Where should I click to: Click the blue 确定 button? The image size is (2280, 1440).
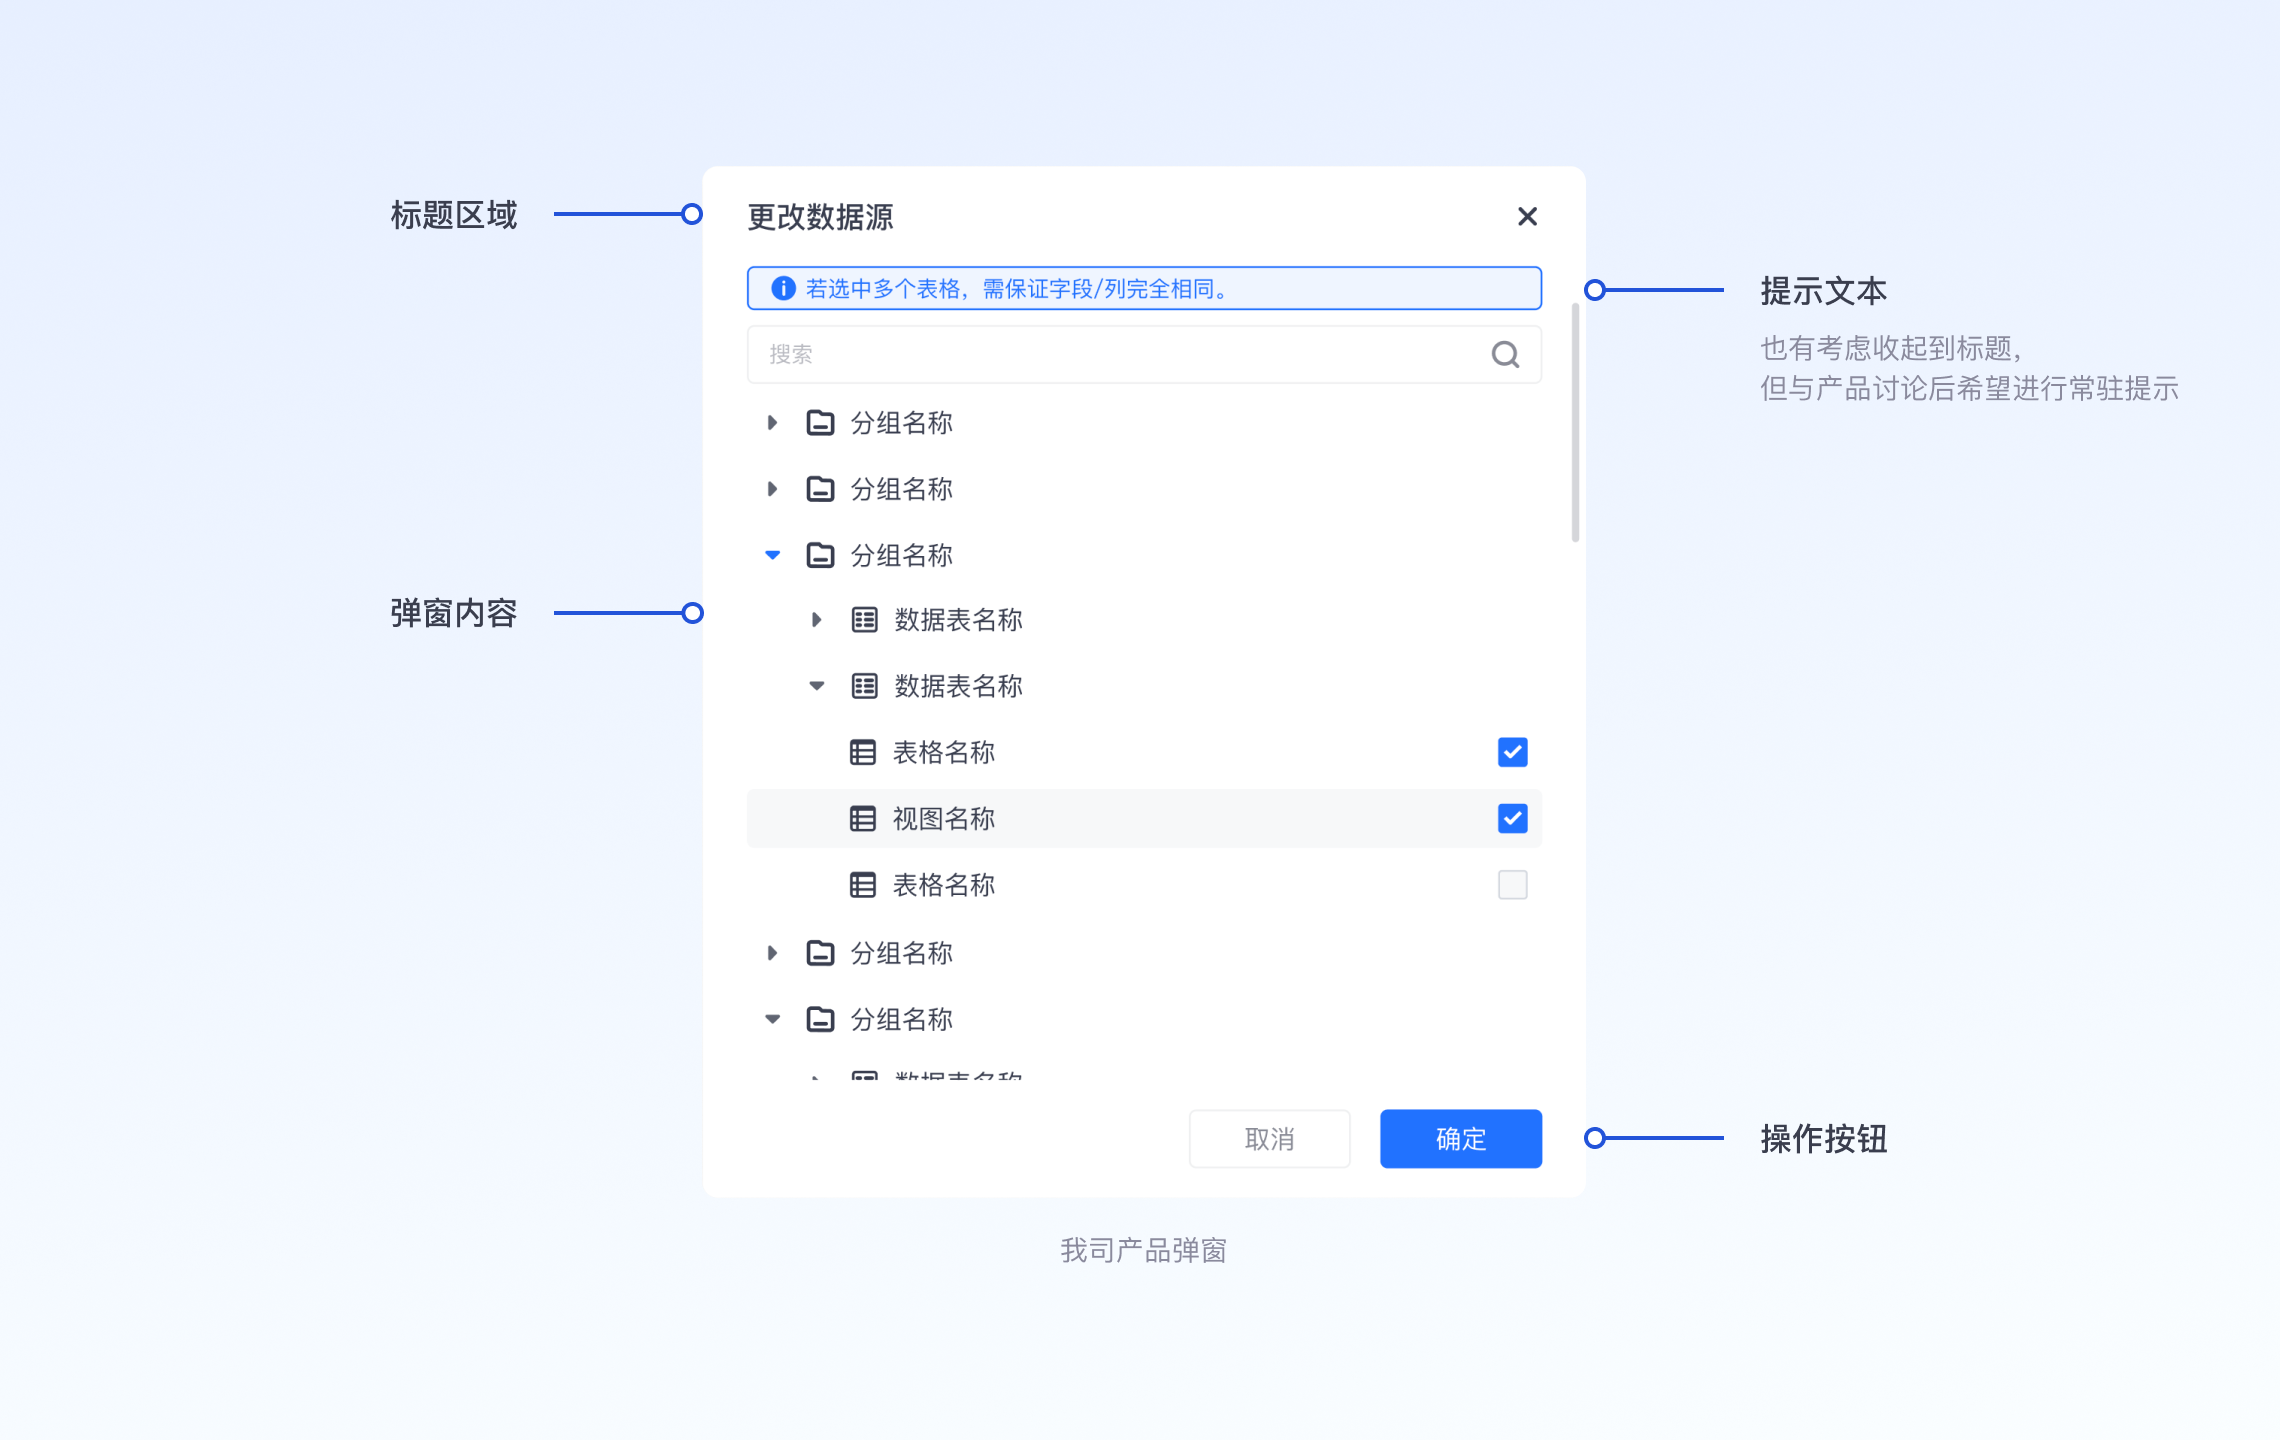1460,1138
